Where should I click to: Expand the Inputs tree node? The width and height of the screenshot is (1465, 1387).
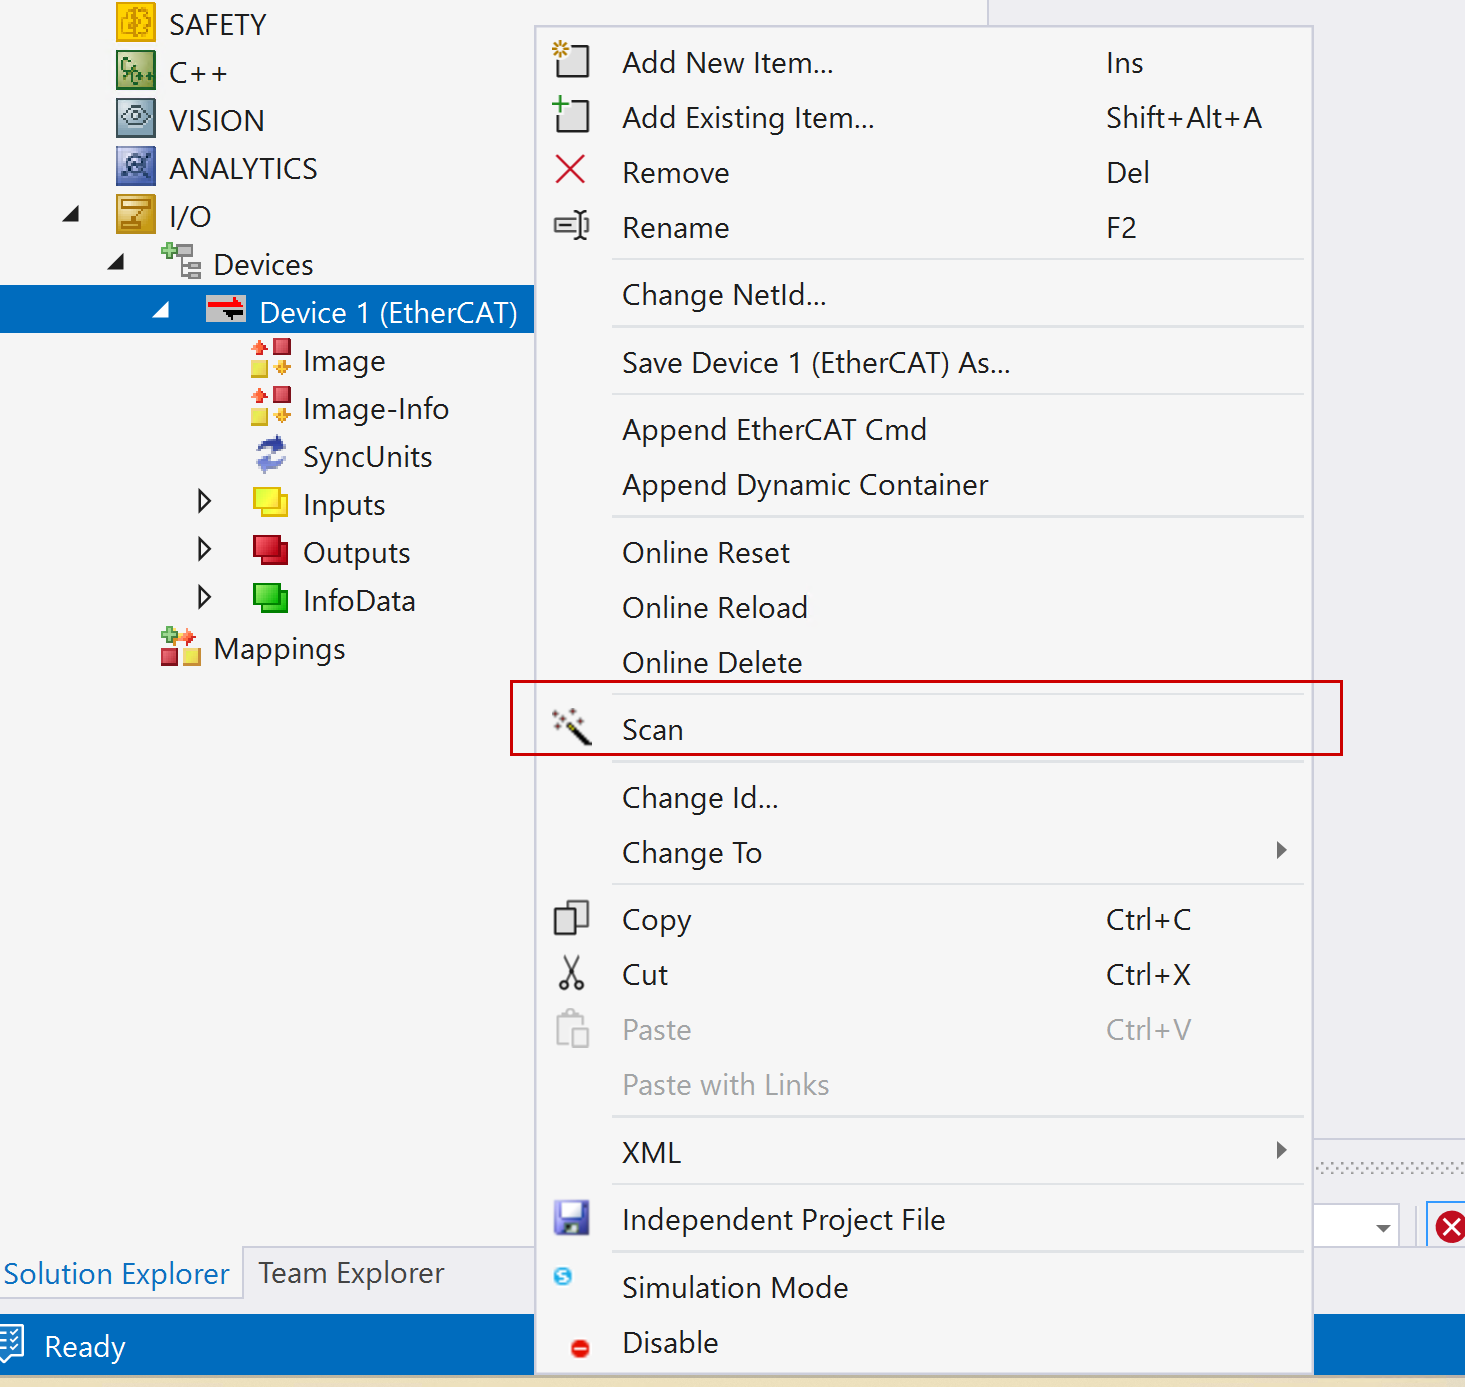tap(204, 501)
